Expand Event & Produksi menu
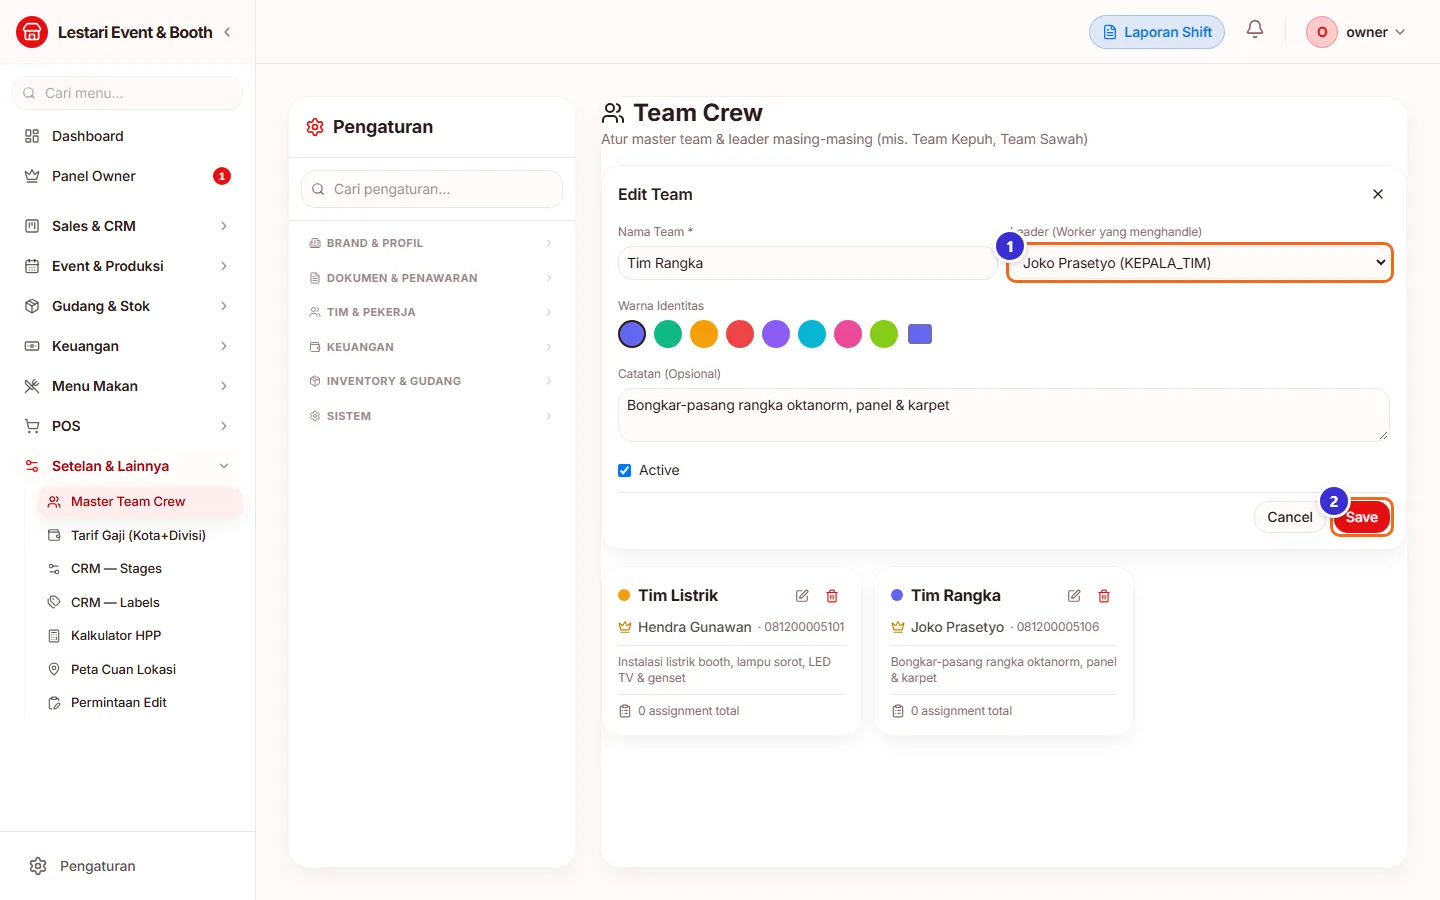The image size is (1440, 900). click(x=128, y=266)
